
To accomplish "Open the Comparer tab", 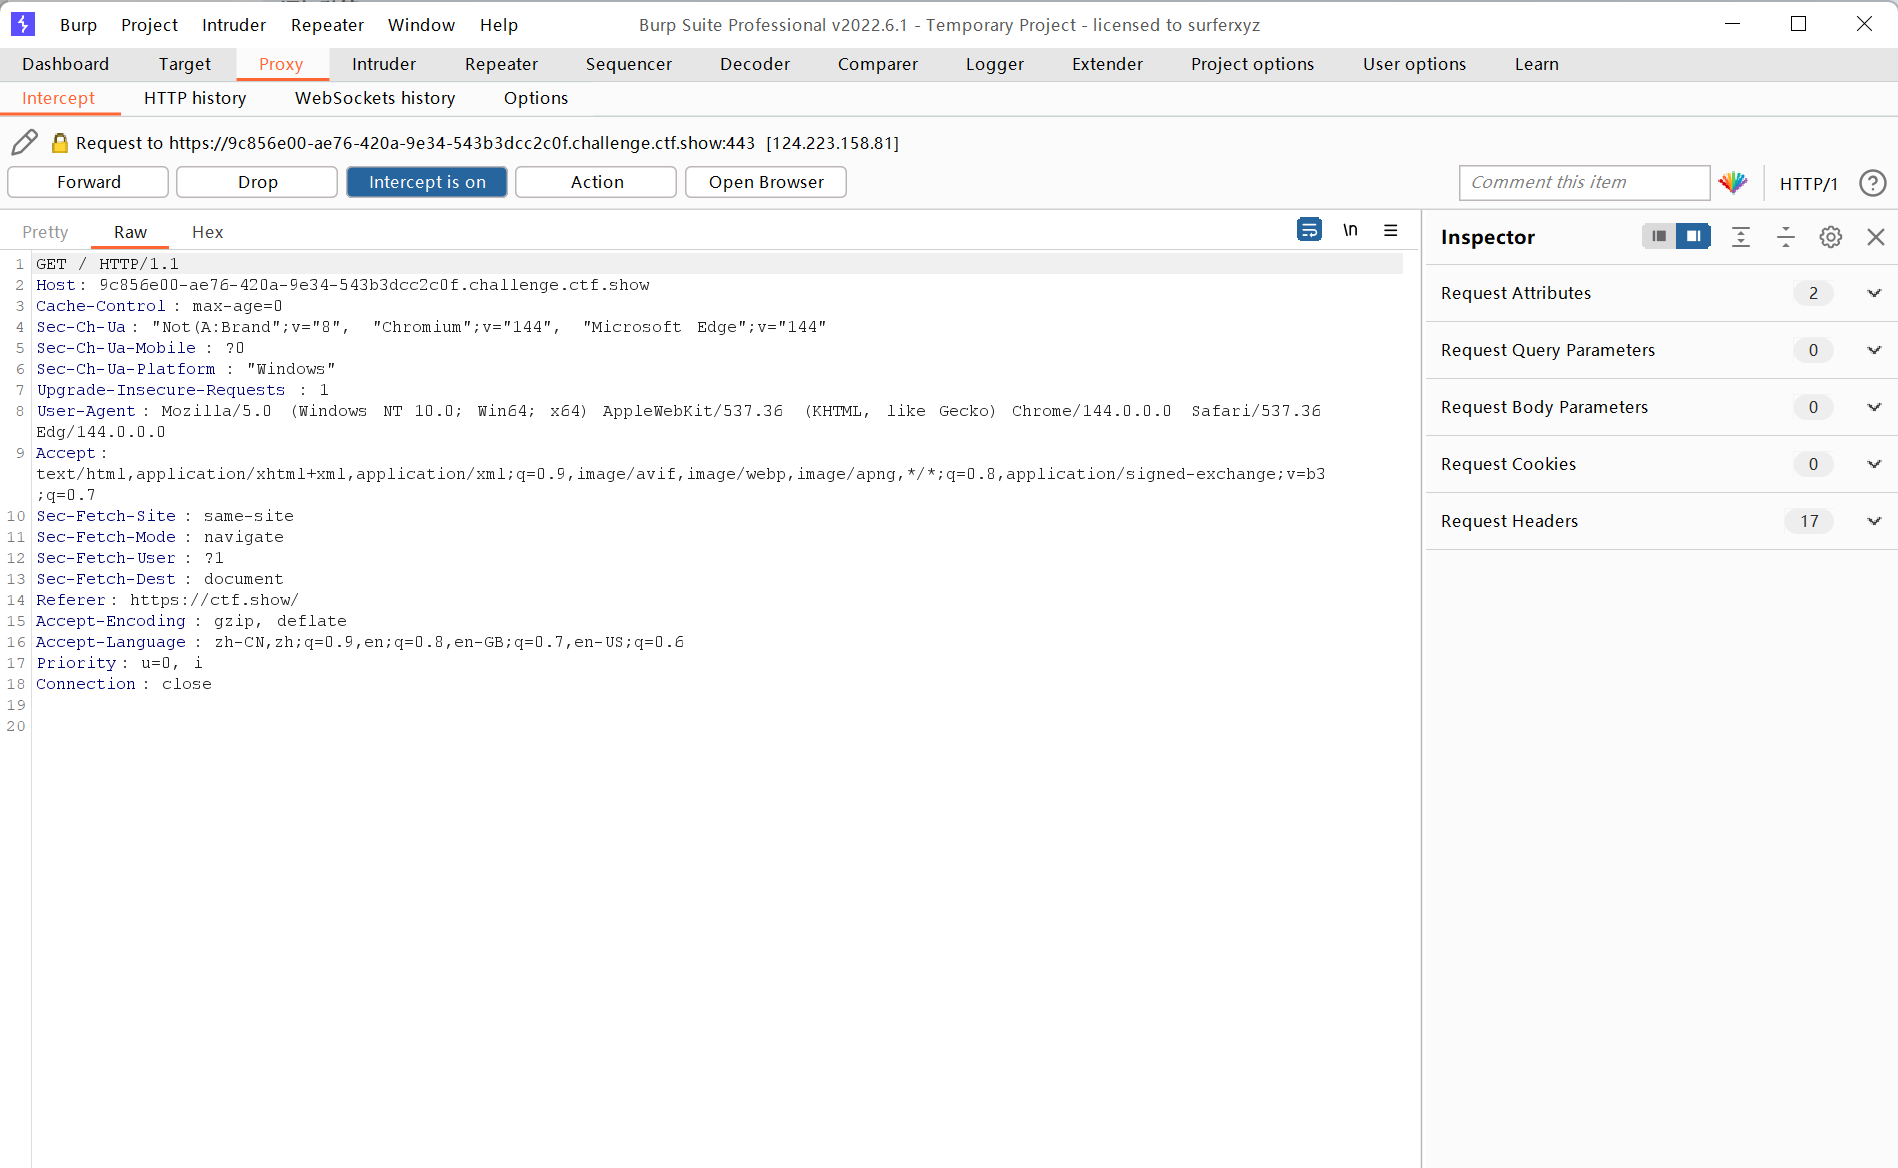I will (x=878, y=64).
